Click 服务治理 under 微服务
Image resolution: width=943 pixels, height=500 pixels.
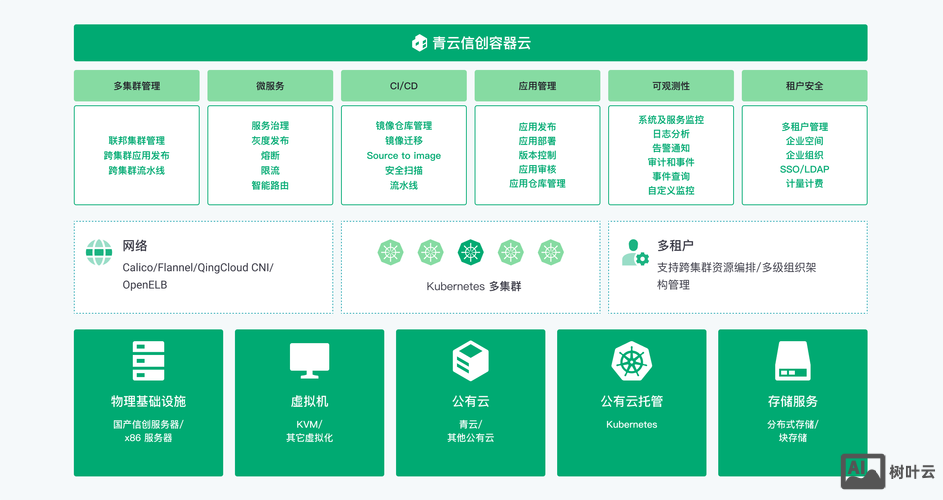click(270, 125)
